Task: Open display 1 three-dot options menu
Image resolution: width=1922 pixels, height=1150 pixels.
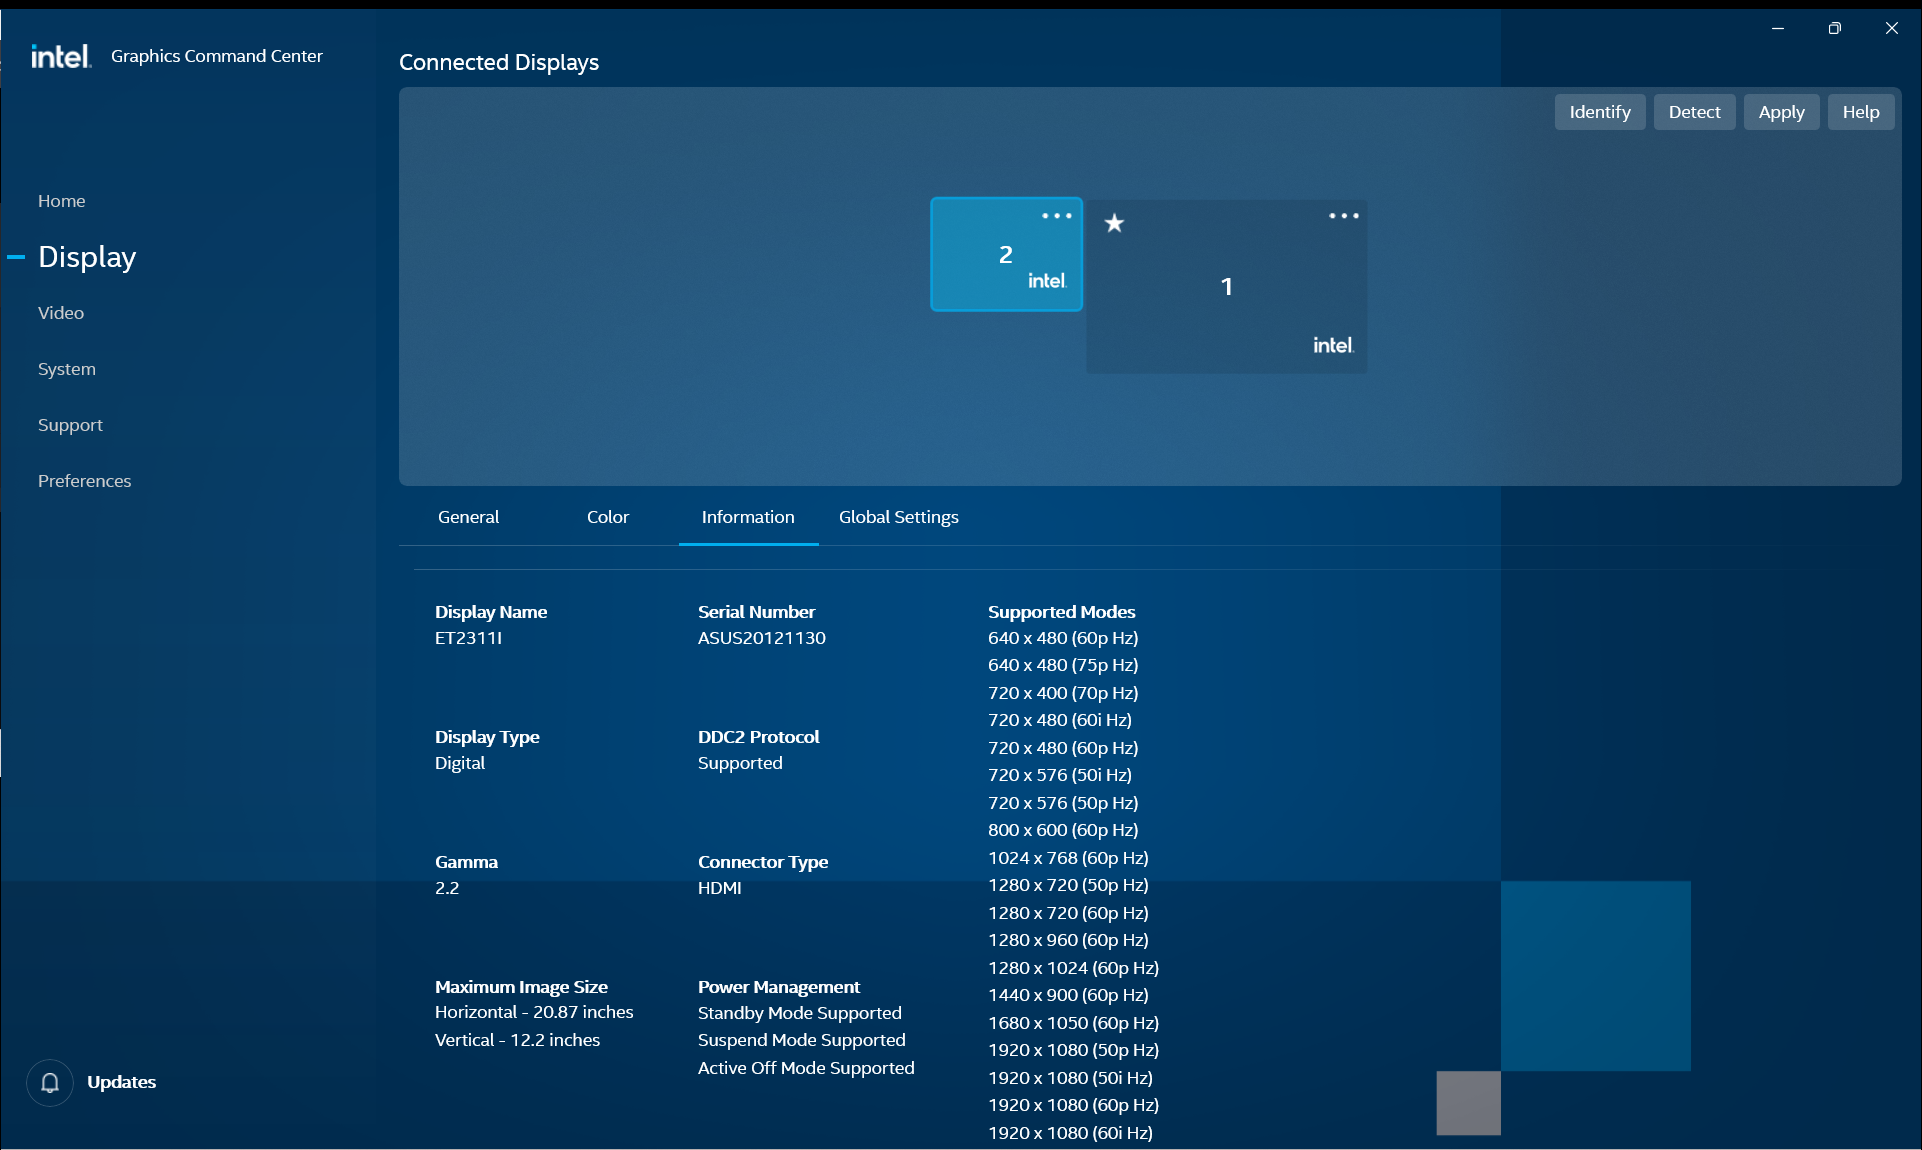Action: 1343,216
